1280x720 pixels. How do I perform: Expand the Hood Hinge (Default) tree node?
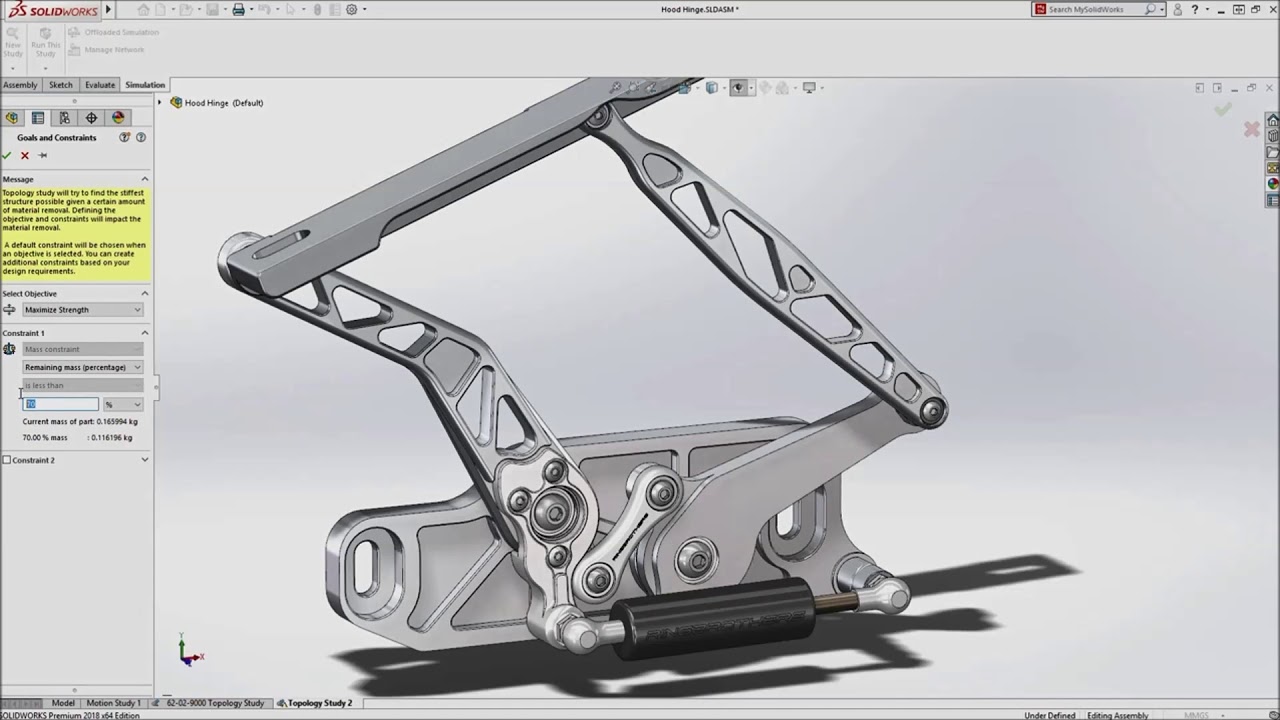[160, 102]
